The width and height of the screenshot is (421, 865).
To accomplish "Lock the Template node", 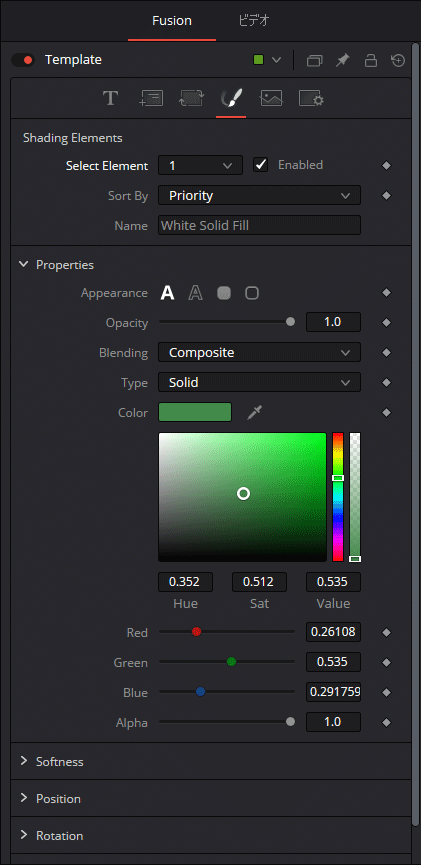I will tap(371, 60).
